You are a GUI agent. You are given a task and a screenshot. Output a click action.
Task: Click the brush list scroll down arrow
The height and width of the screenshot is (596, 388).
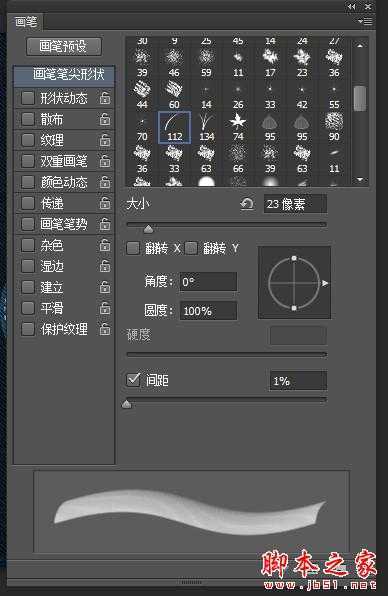point(360,179)
